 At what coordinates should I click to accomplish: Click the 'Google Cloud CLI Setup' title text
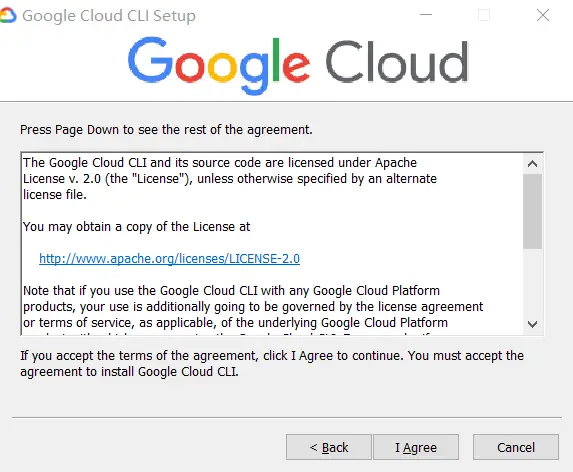coord(109,16)
